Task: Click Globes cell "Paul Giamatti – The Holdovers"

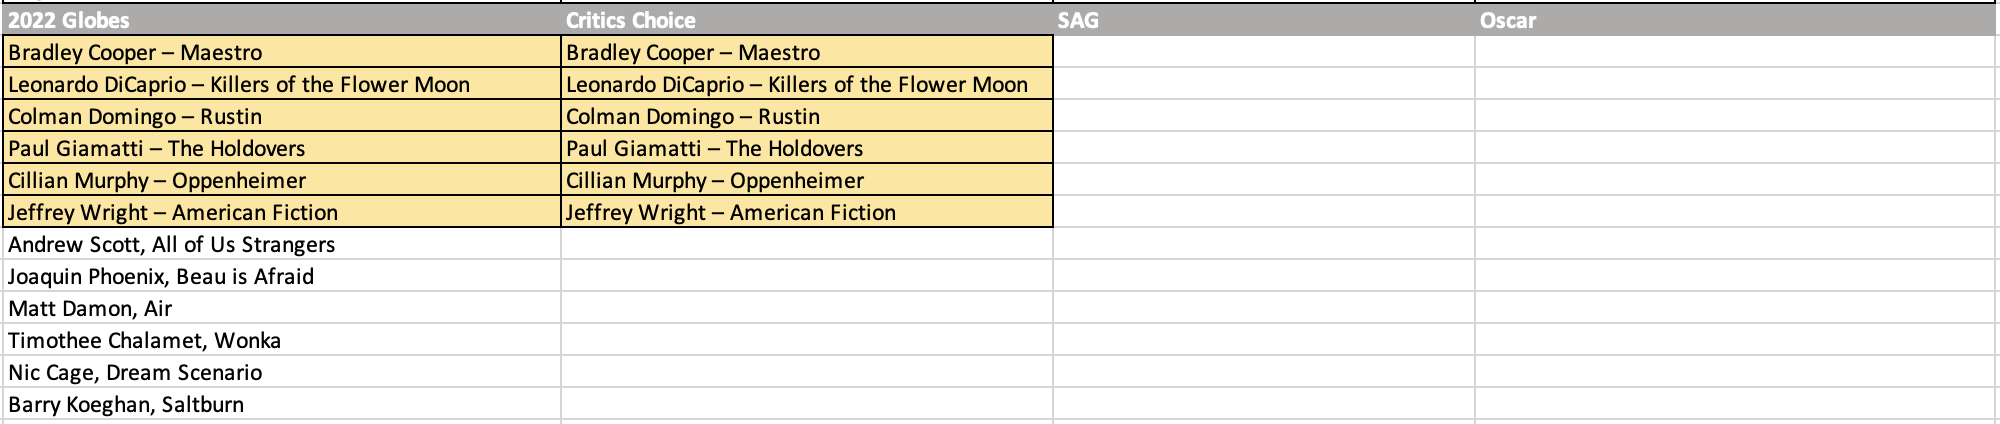Action: 280,148
